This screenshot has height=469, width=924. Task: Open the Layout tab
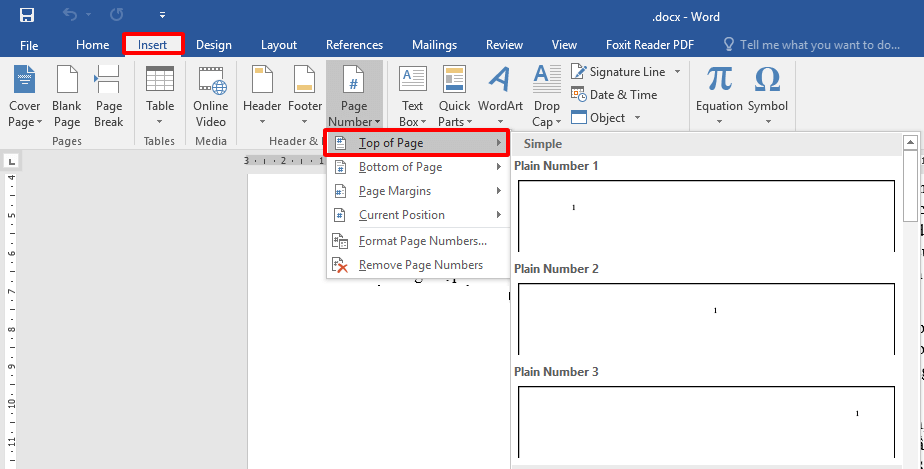279,45
